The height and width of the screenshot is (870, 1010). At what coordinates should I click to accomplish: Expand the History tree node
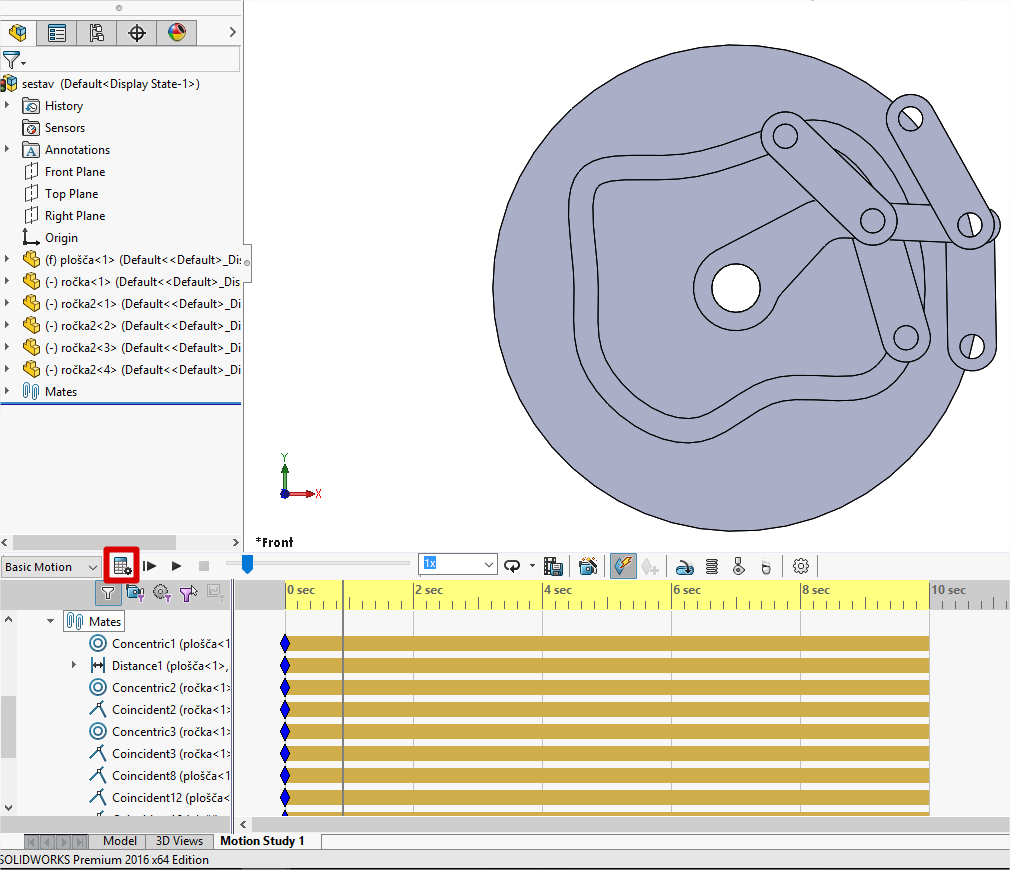click(8, 106)
